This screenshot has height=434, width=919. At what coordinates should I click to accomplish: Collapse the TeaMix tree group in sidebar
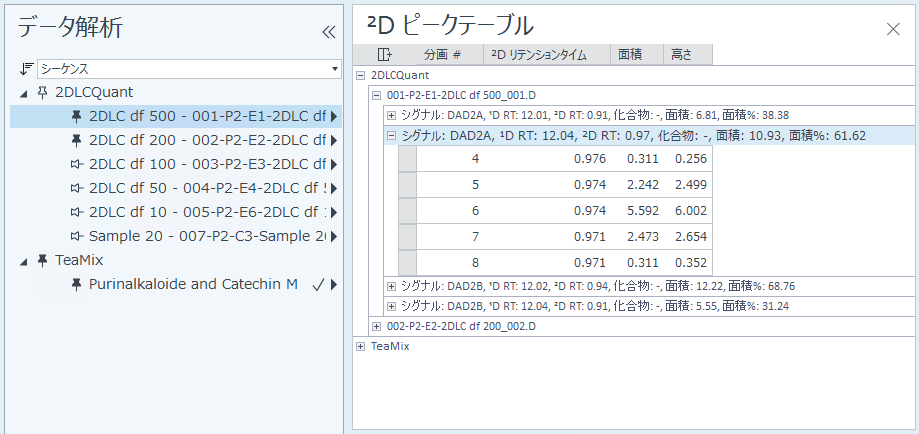23,262
